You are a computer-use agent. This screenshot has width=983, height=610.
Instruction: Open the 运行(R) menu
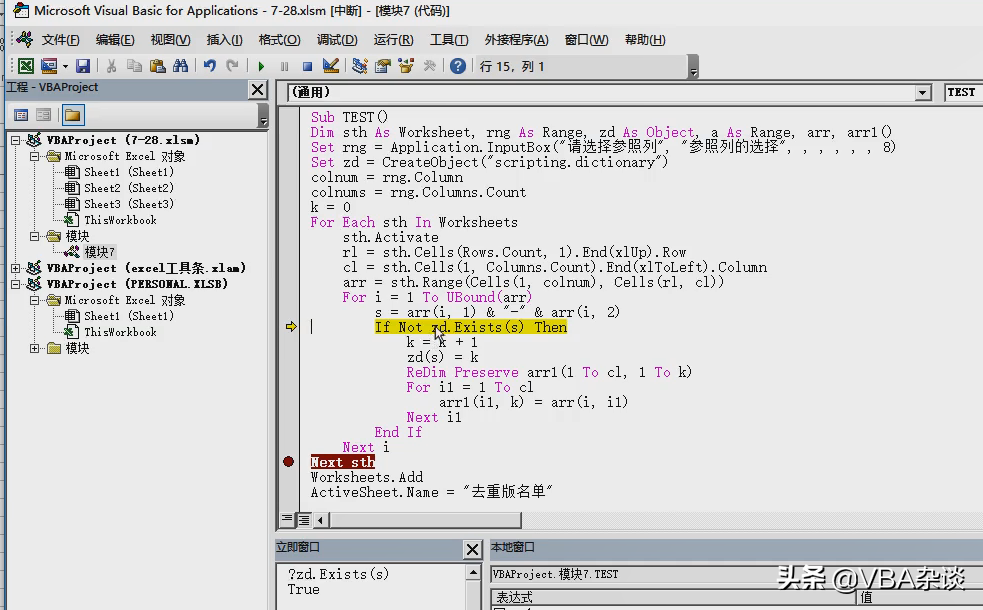393,39
